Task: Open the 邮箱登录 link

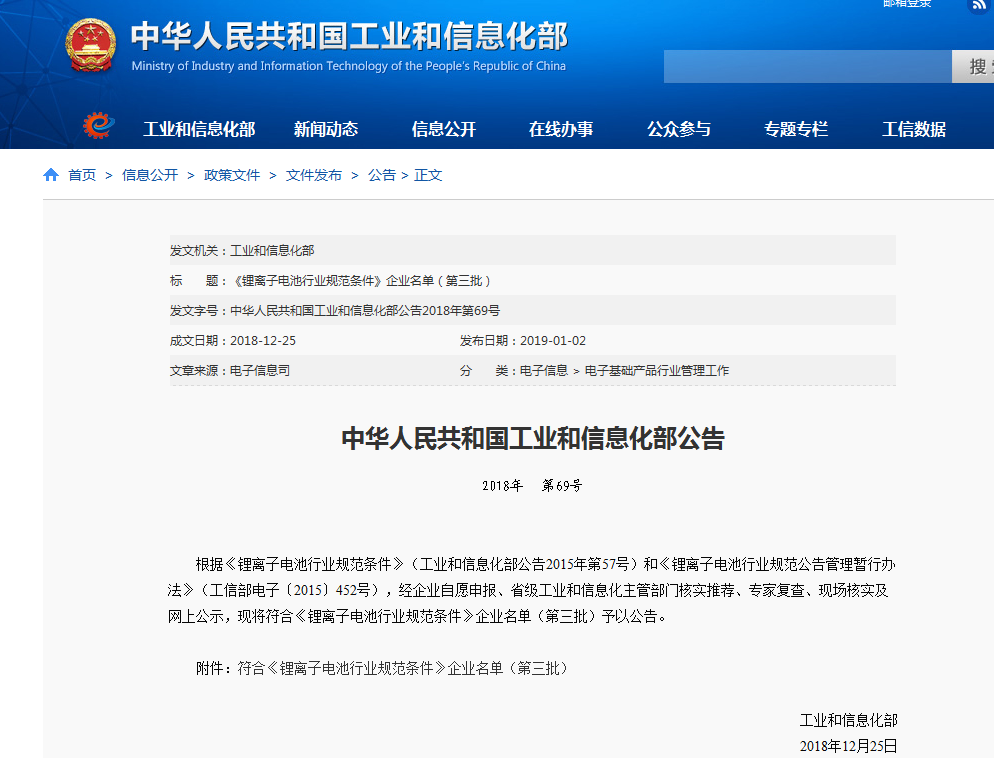Action: click(x=906, y=4)
